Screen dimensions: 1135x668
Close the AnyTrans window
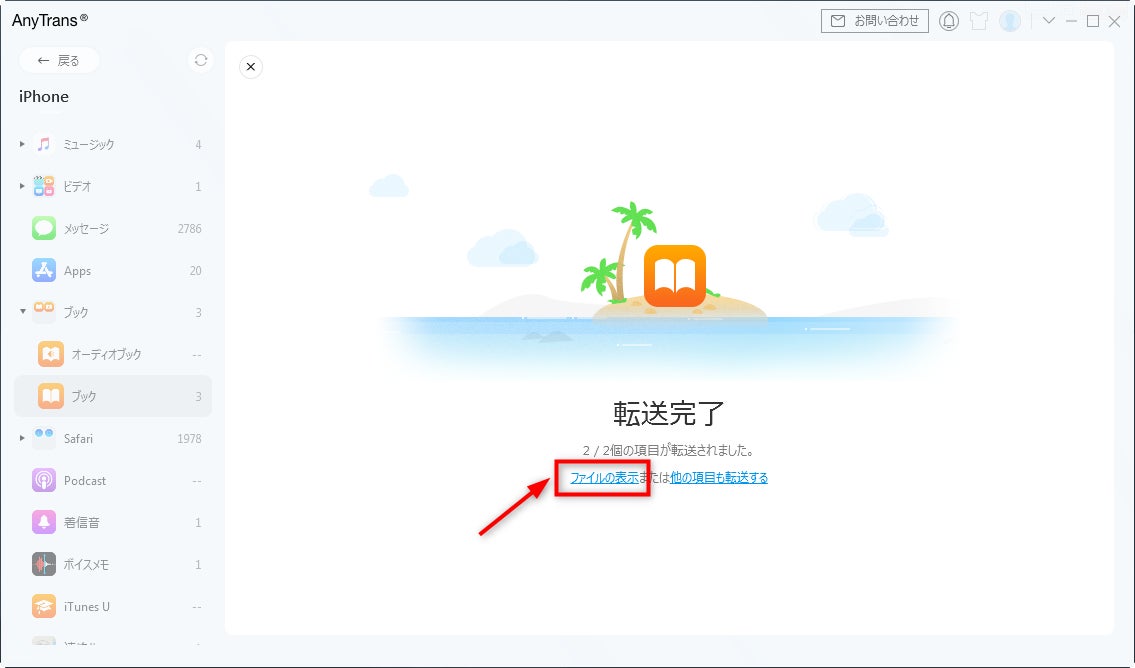pos(1115,21)
